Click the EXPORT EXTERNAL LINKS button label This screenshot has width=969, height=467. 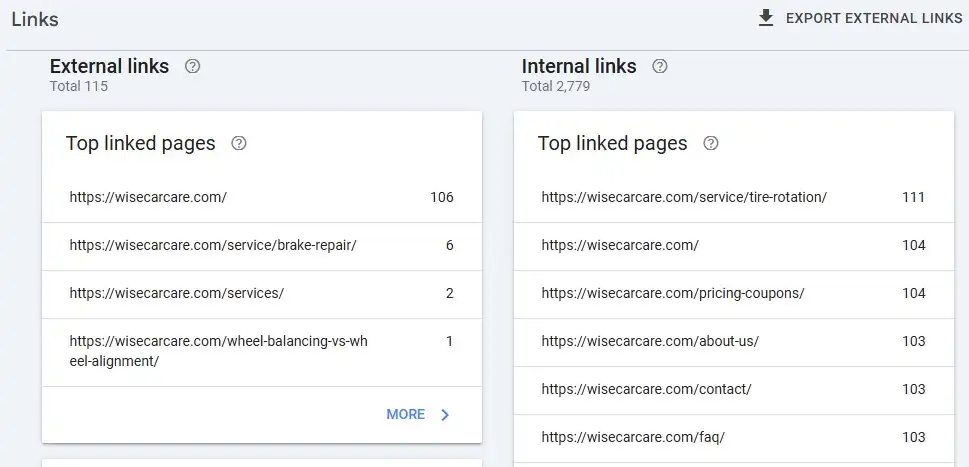pos(874,19)
